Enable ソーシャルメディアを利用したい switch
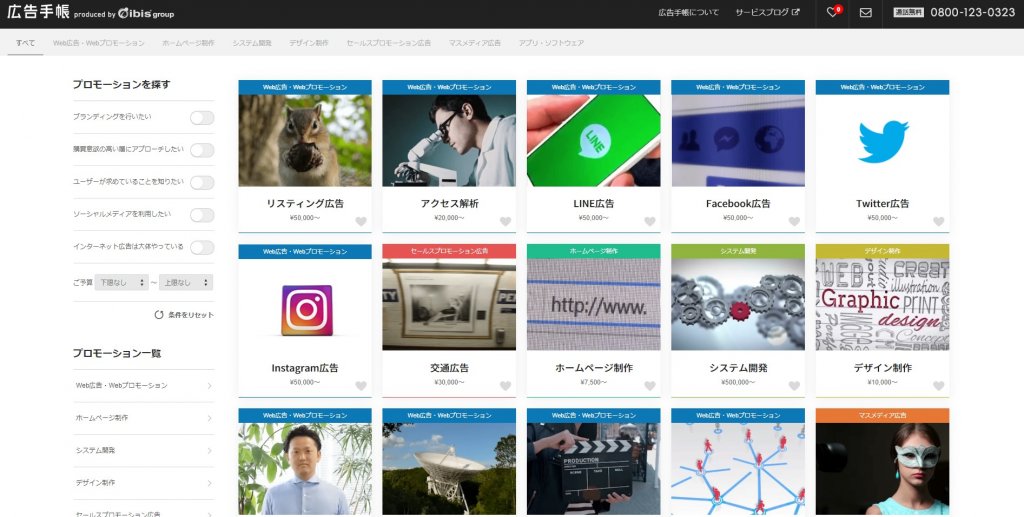This screenshot has width=1024, height=517. pos(202,215)
